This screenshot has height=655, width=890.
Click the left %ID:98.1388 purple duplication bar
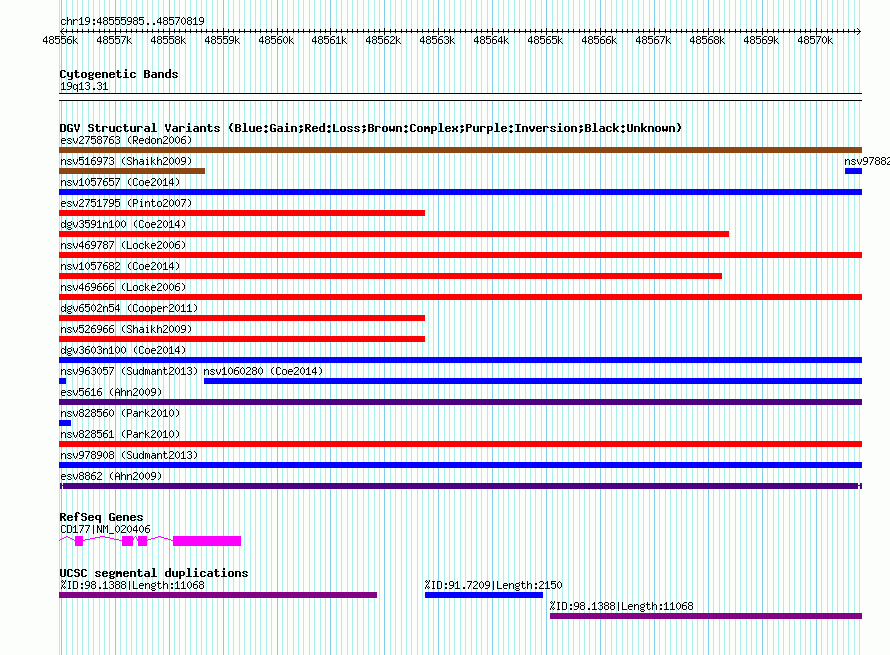(x=218, y=595)
